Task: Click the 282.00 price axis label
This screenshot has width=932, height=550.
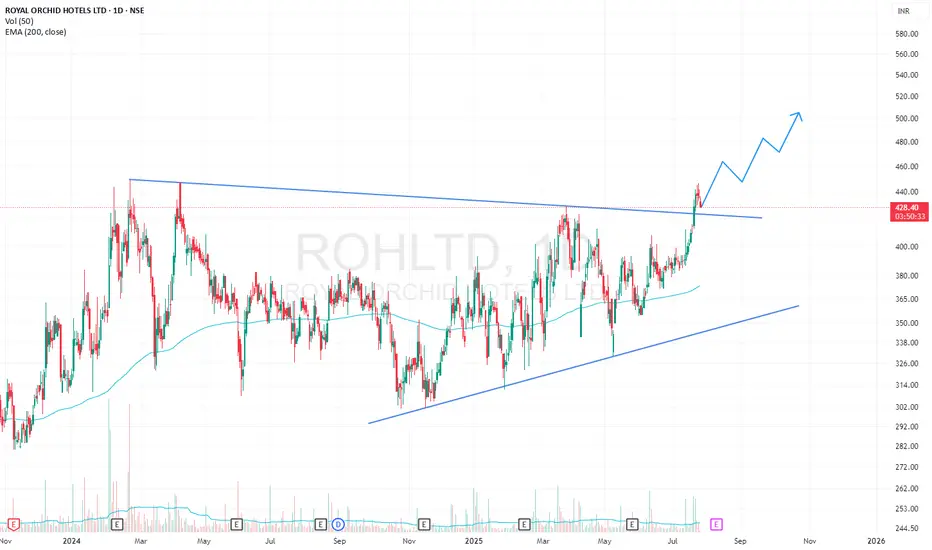Action: pyautogui.click(x=907, y=446)
